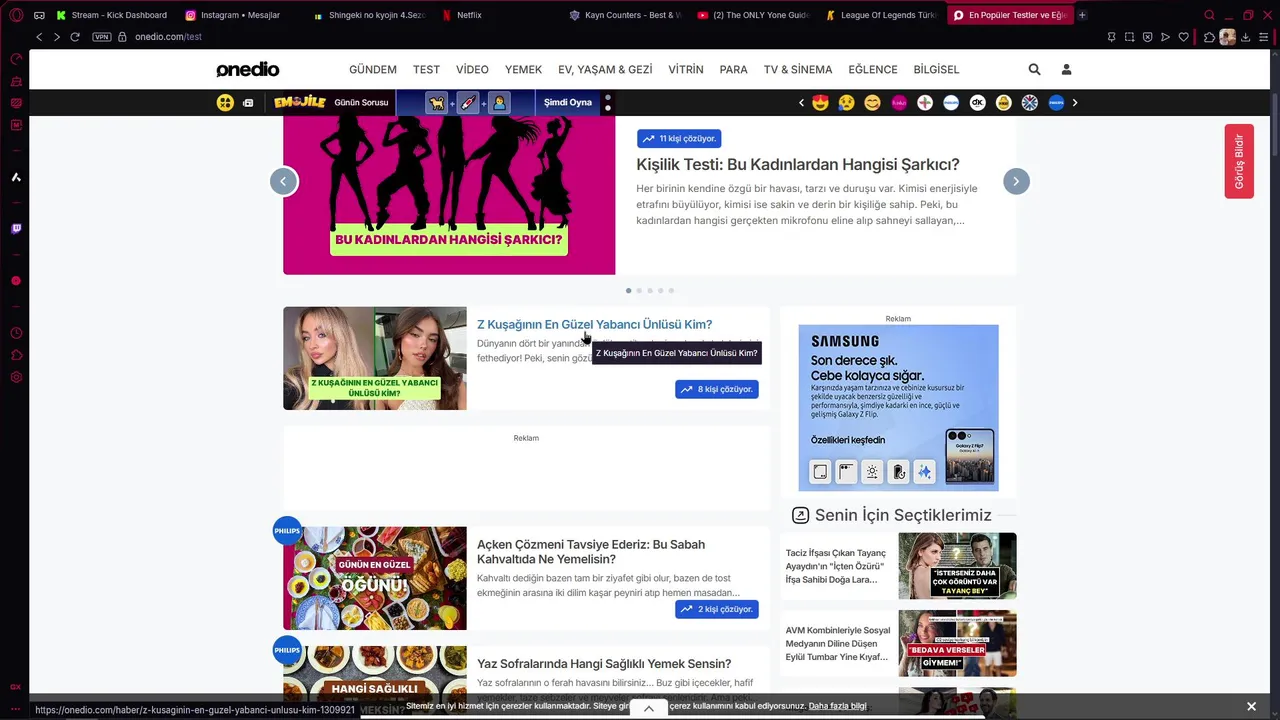Select the heart-eyes emoji reaction

click(821, 102)
